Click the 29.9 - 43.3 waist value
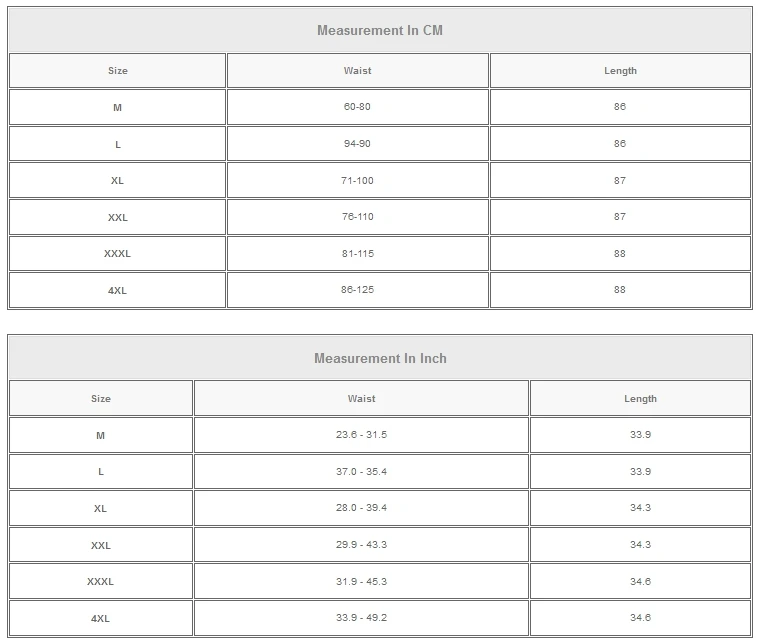Screen dimensions: 758x643 click(361, 545)
